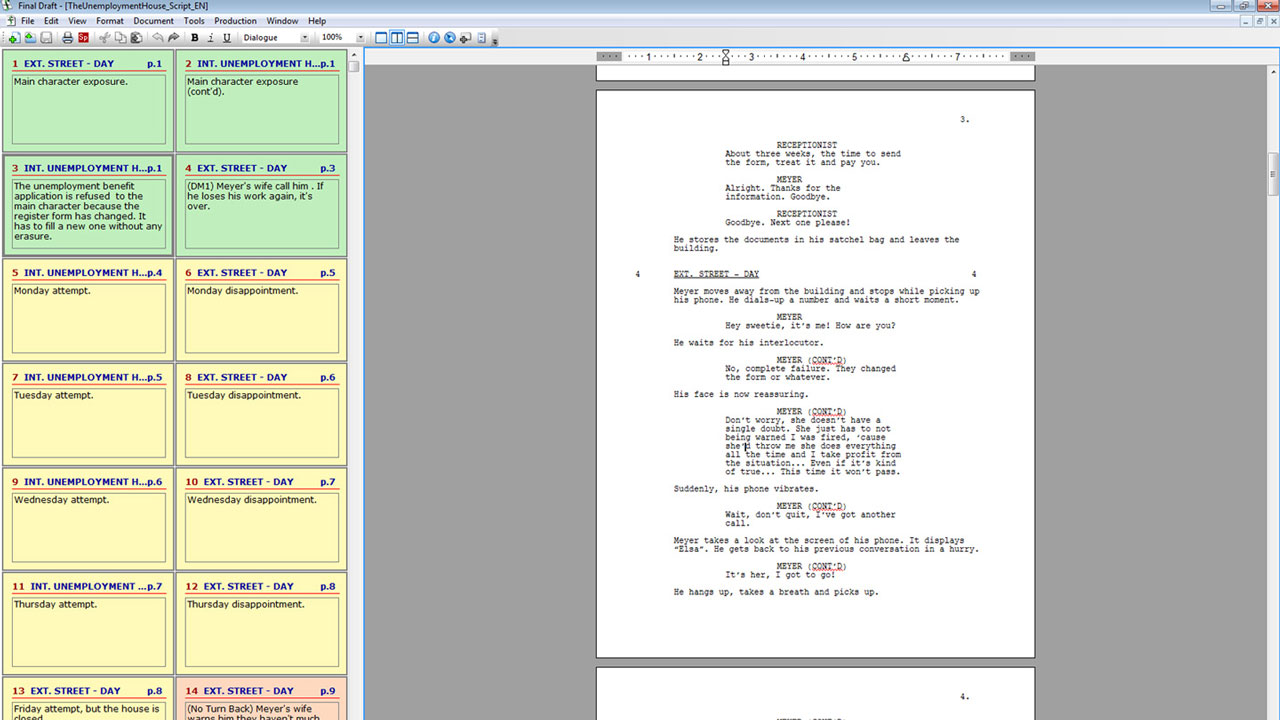The image size is (1280, 720).
Task: Run the red Sp spell check icon
Action: pyautogui.click(x=83, y=38)
